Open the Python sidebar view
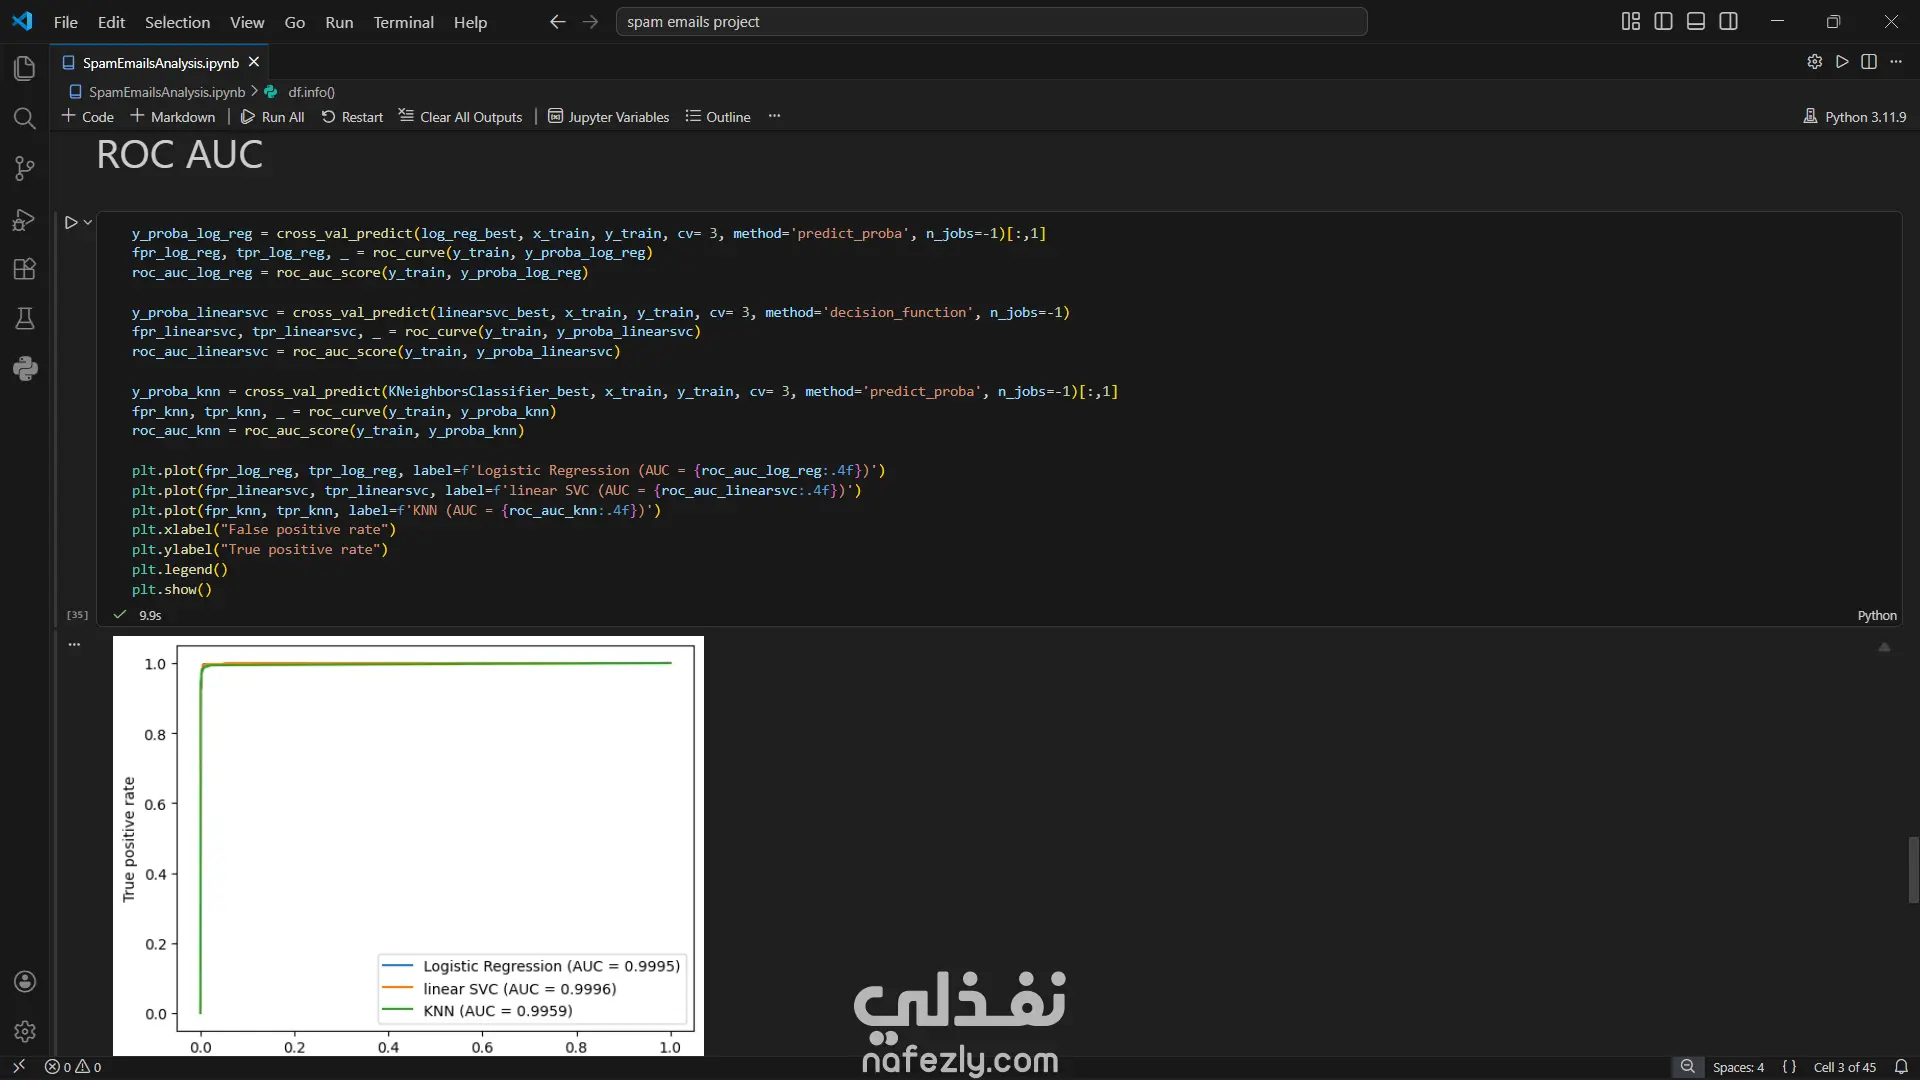The width and height of the screenshot is (1920, 1080). click(25, 369)
